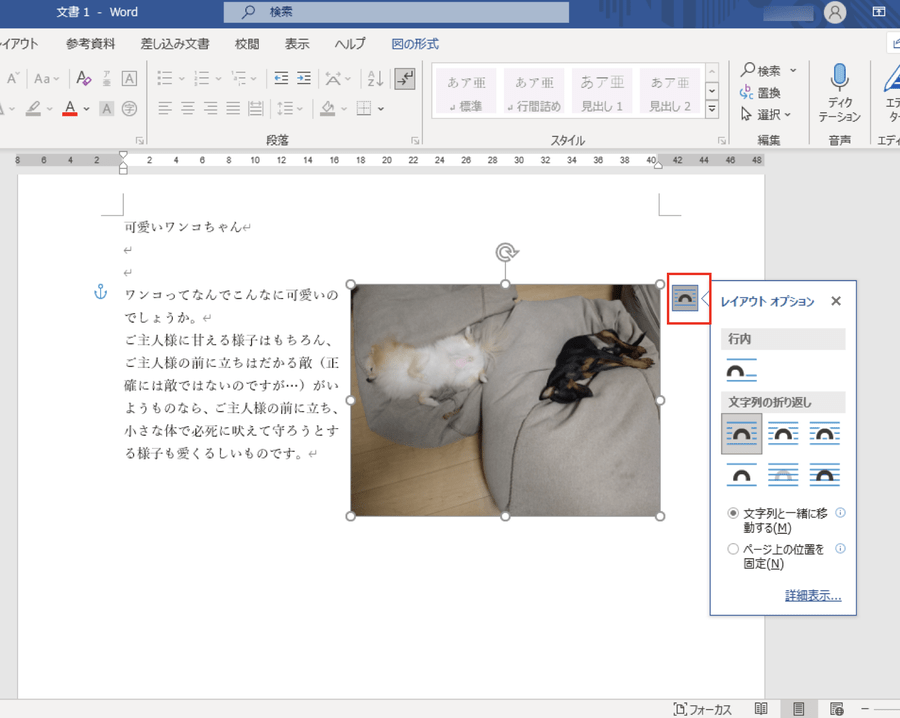
Task: Click the 詳細表示... link
Action: coord(813,596)
